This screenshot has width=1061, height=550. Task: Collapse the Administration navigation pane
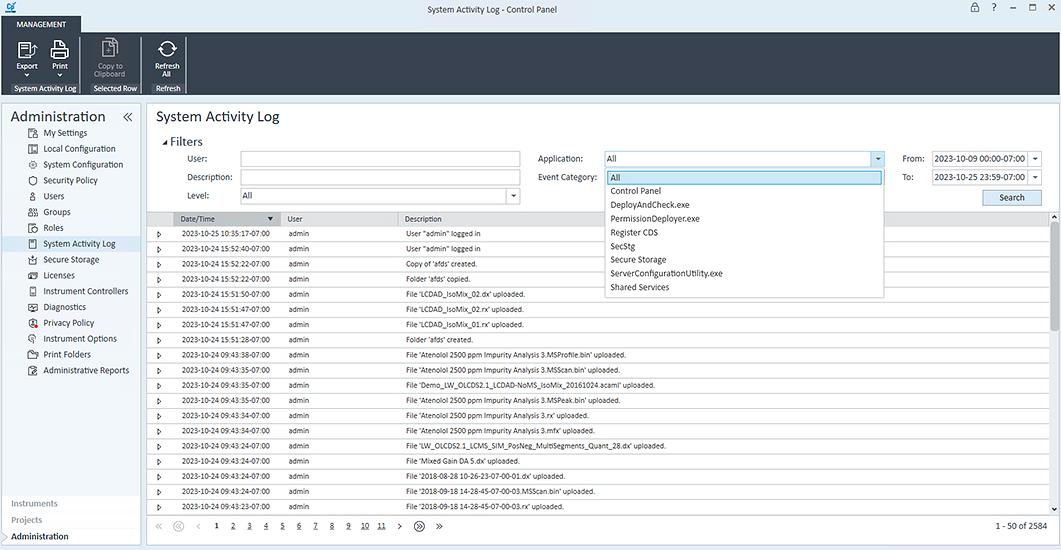point(127,117)
